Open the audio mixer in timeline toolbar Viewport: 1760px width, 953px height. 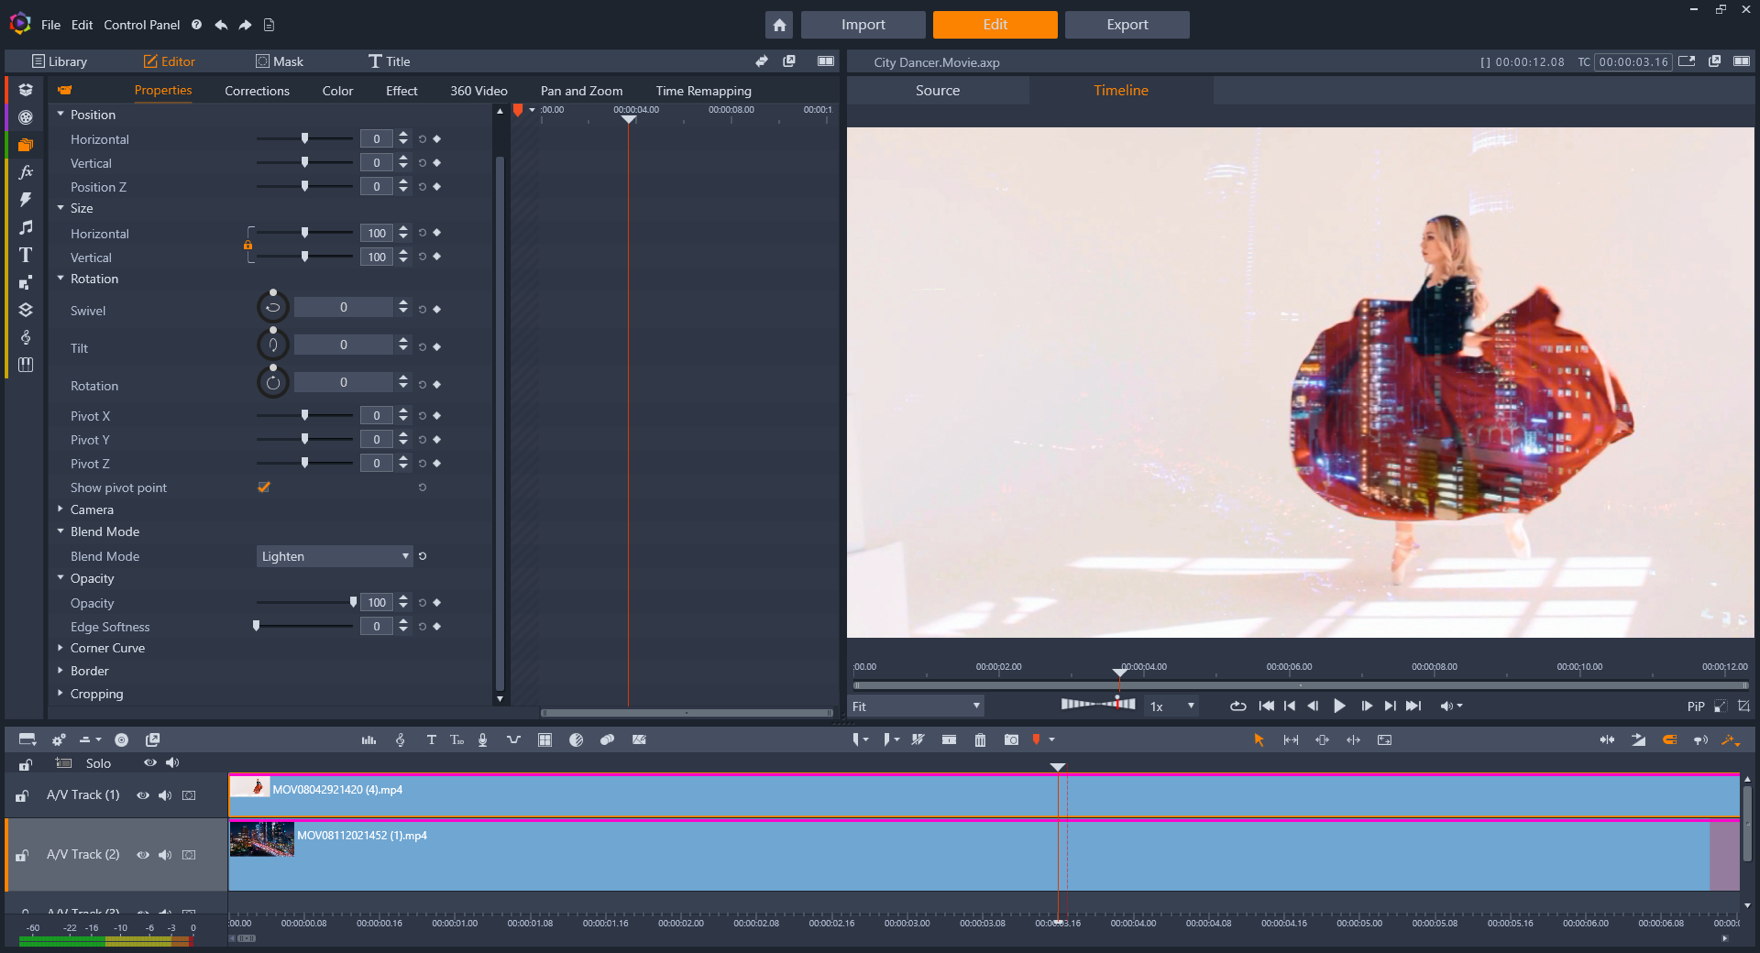click(369, 740)
